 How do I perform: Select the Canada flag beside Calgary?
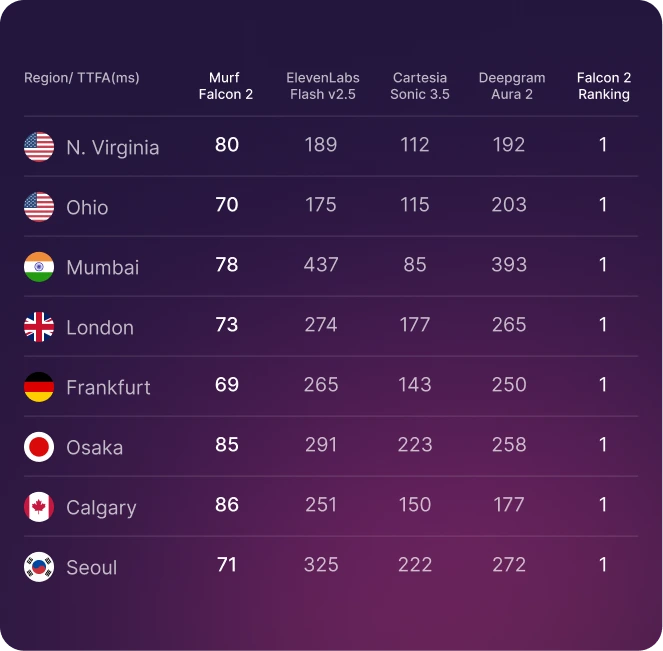pyautogui.click(x=39, y=507)
